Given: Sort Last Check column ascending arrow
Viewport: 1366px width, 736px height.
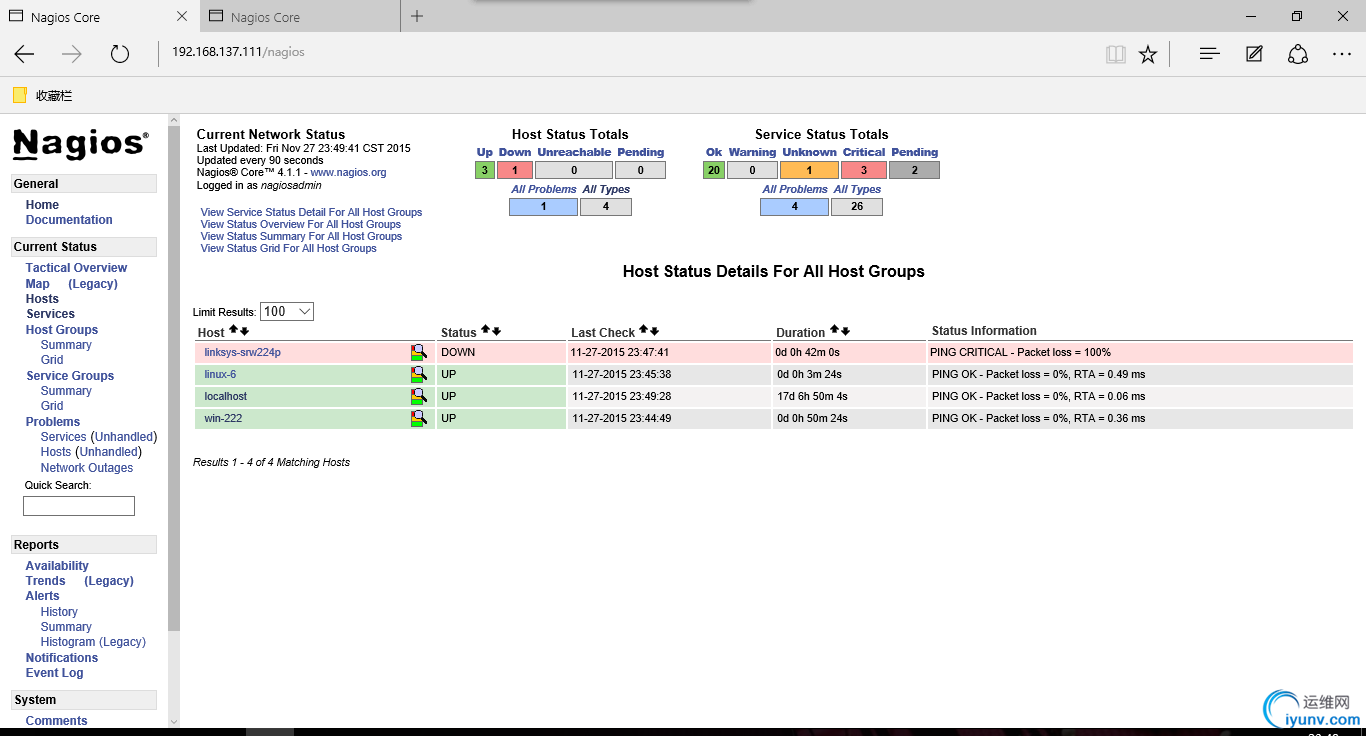Looking at the screenshot, I should [x=644, y=330].
